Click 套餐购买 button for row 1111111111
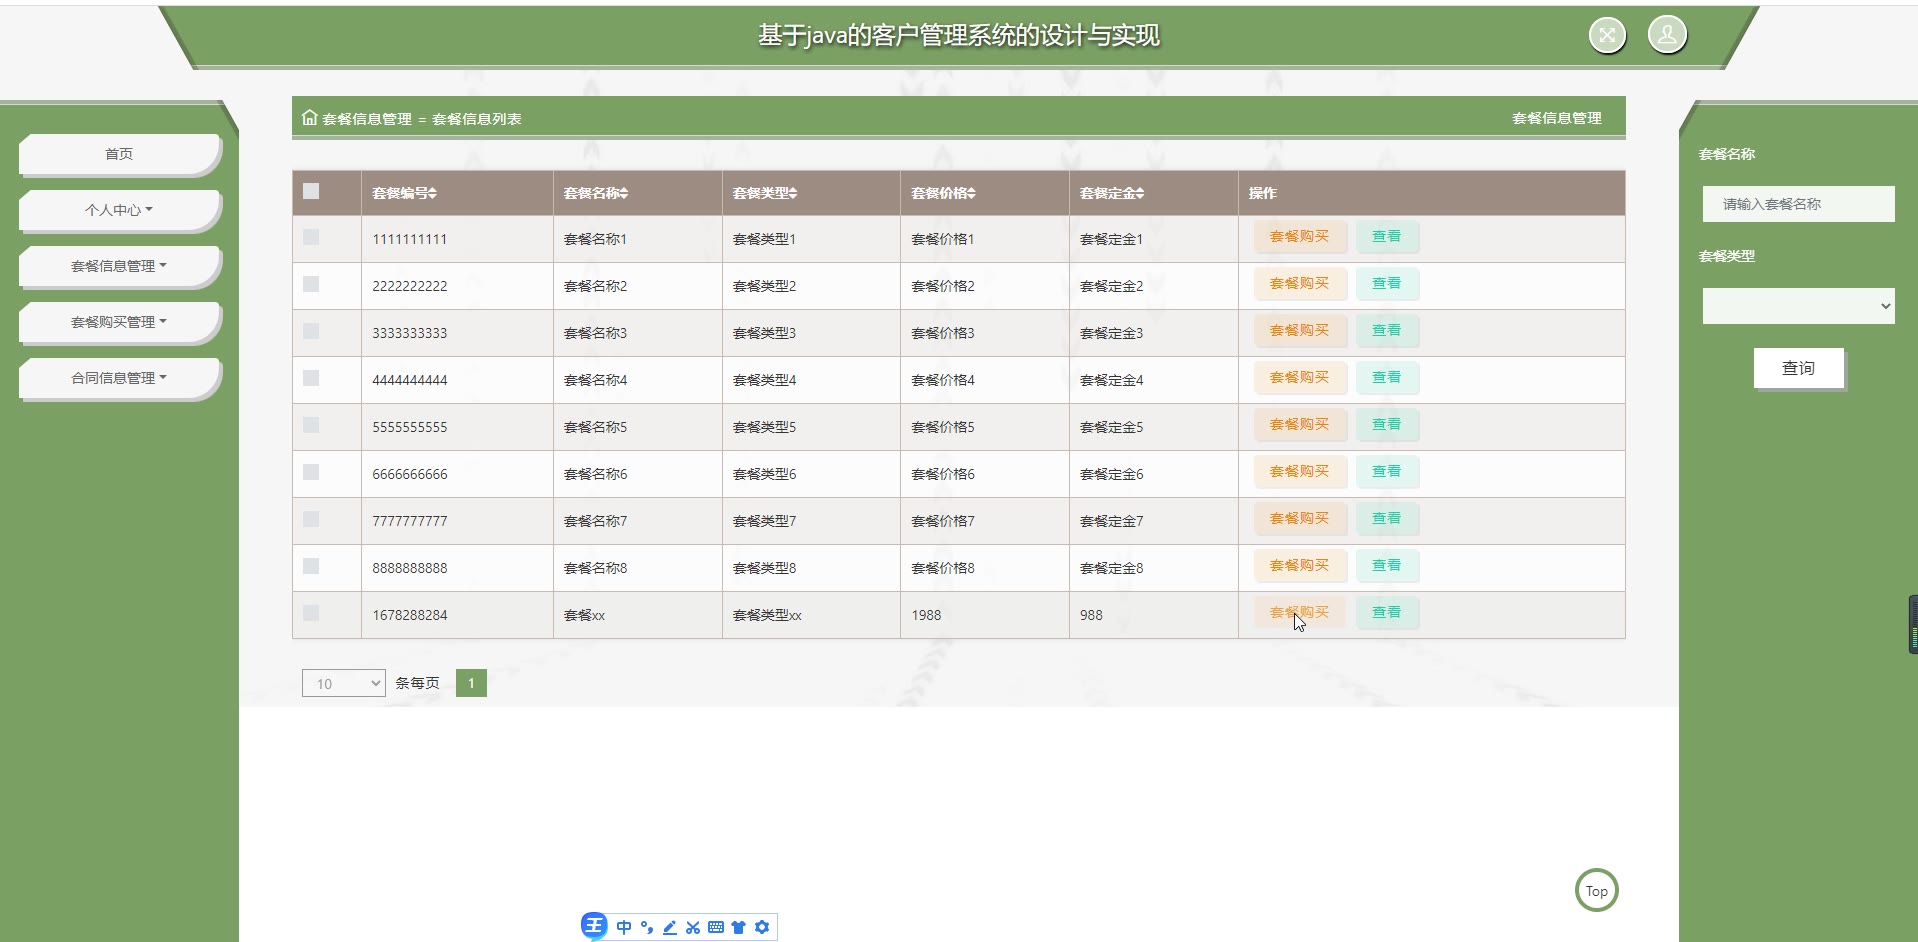The height and width of the screenshot is (942, 1918). tap(1299, 237)
